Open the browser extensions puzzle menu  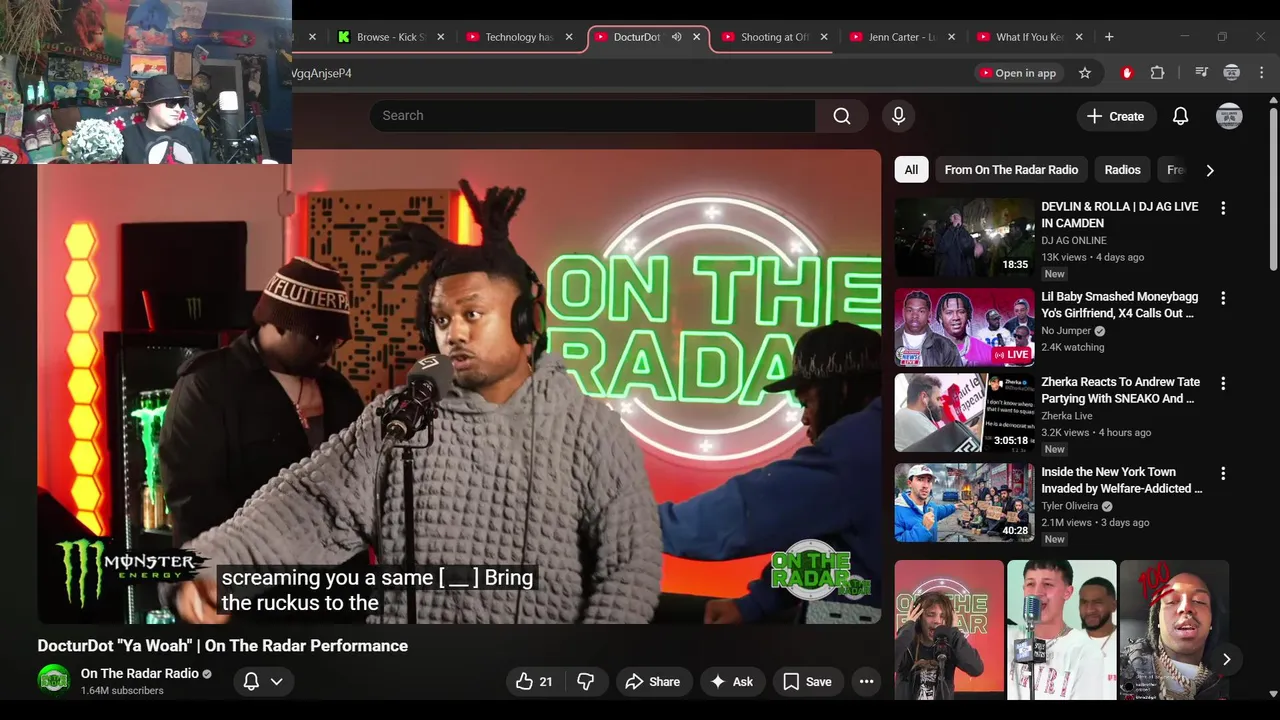tap(1158, 73)
